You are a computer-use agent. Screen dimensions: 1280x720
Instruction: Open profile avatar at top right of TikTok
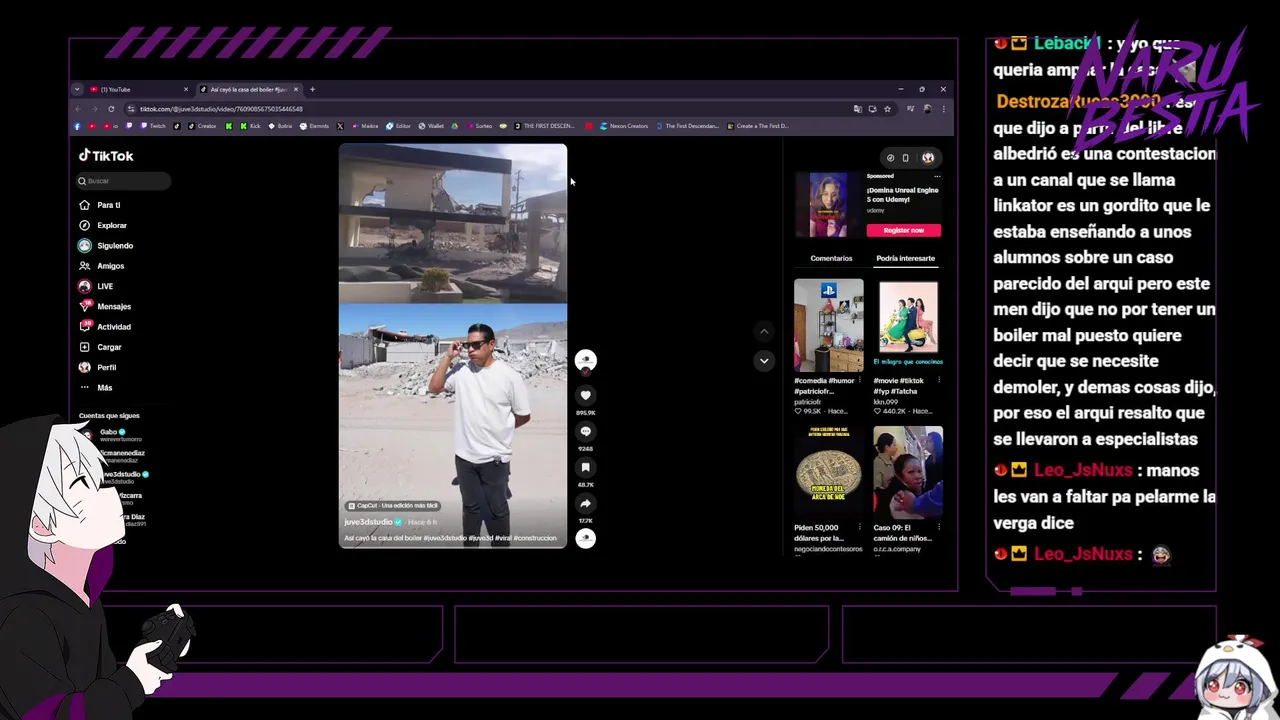coord(928,158)
